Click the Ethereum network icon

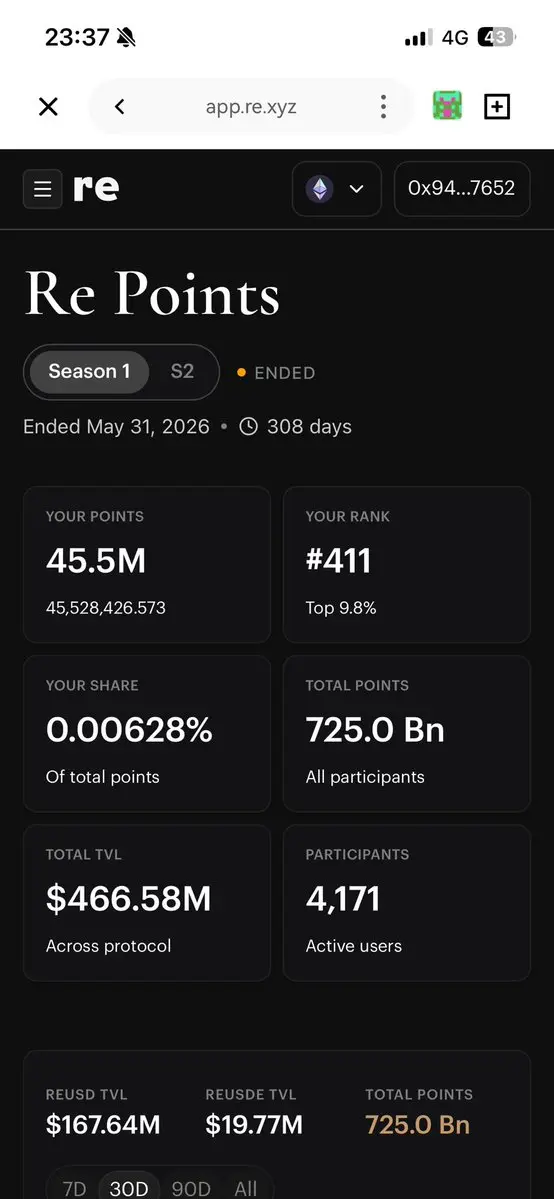[320, 189]
